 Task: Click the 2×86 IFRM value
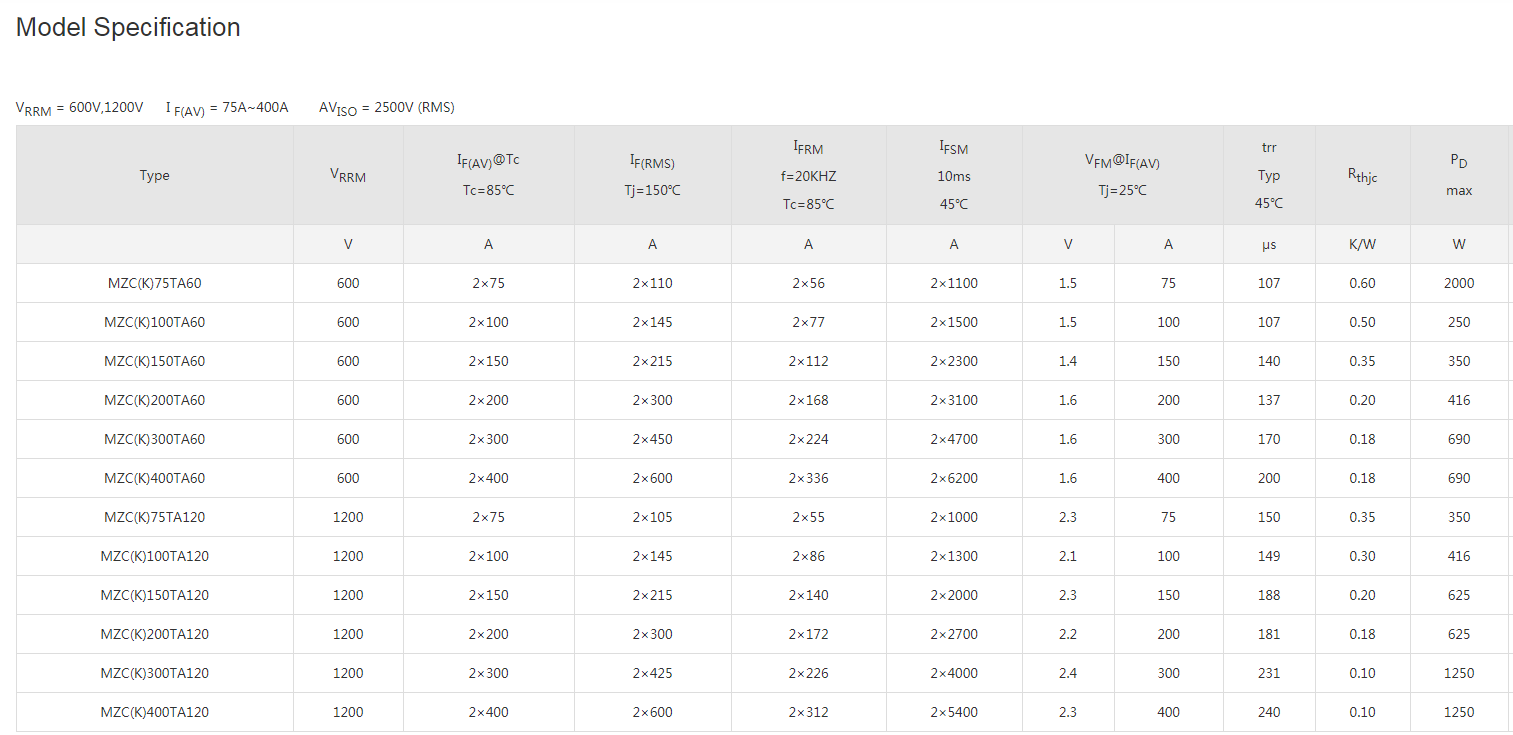point(808,556)
